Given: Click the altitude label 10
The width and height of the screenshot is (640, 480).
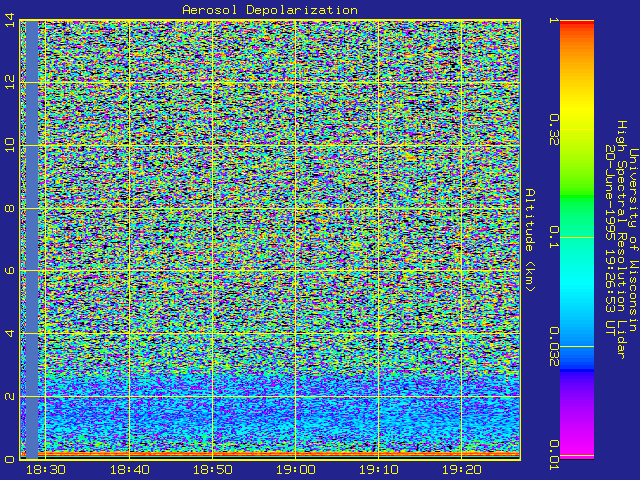Looking at the screenshot, I should tap(10, 145).
